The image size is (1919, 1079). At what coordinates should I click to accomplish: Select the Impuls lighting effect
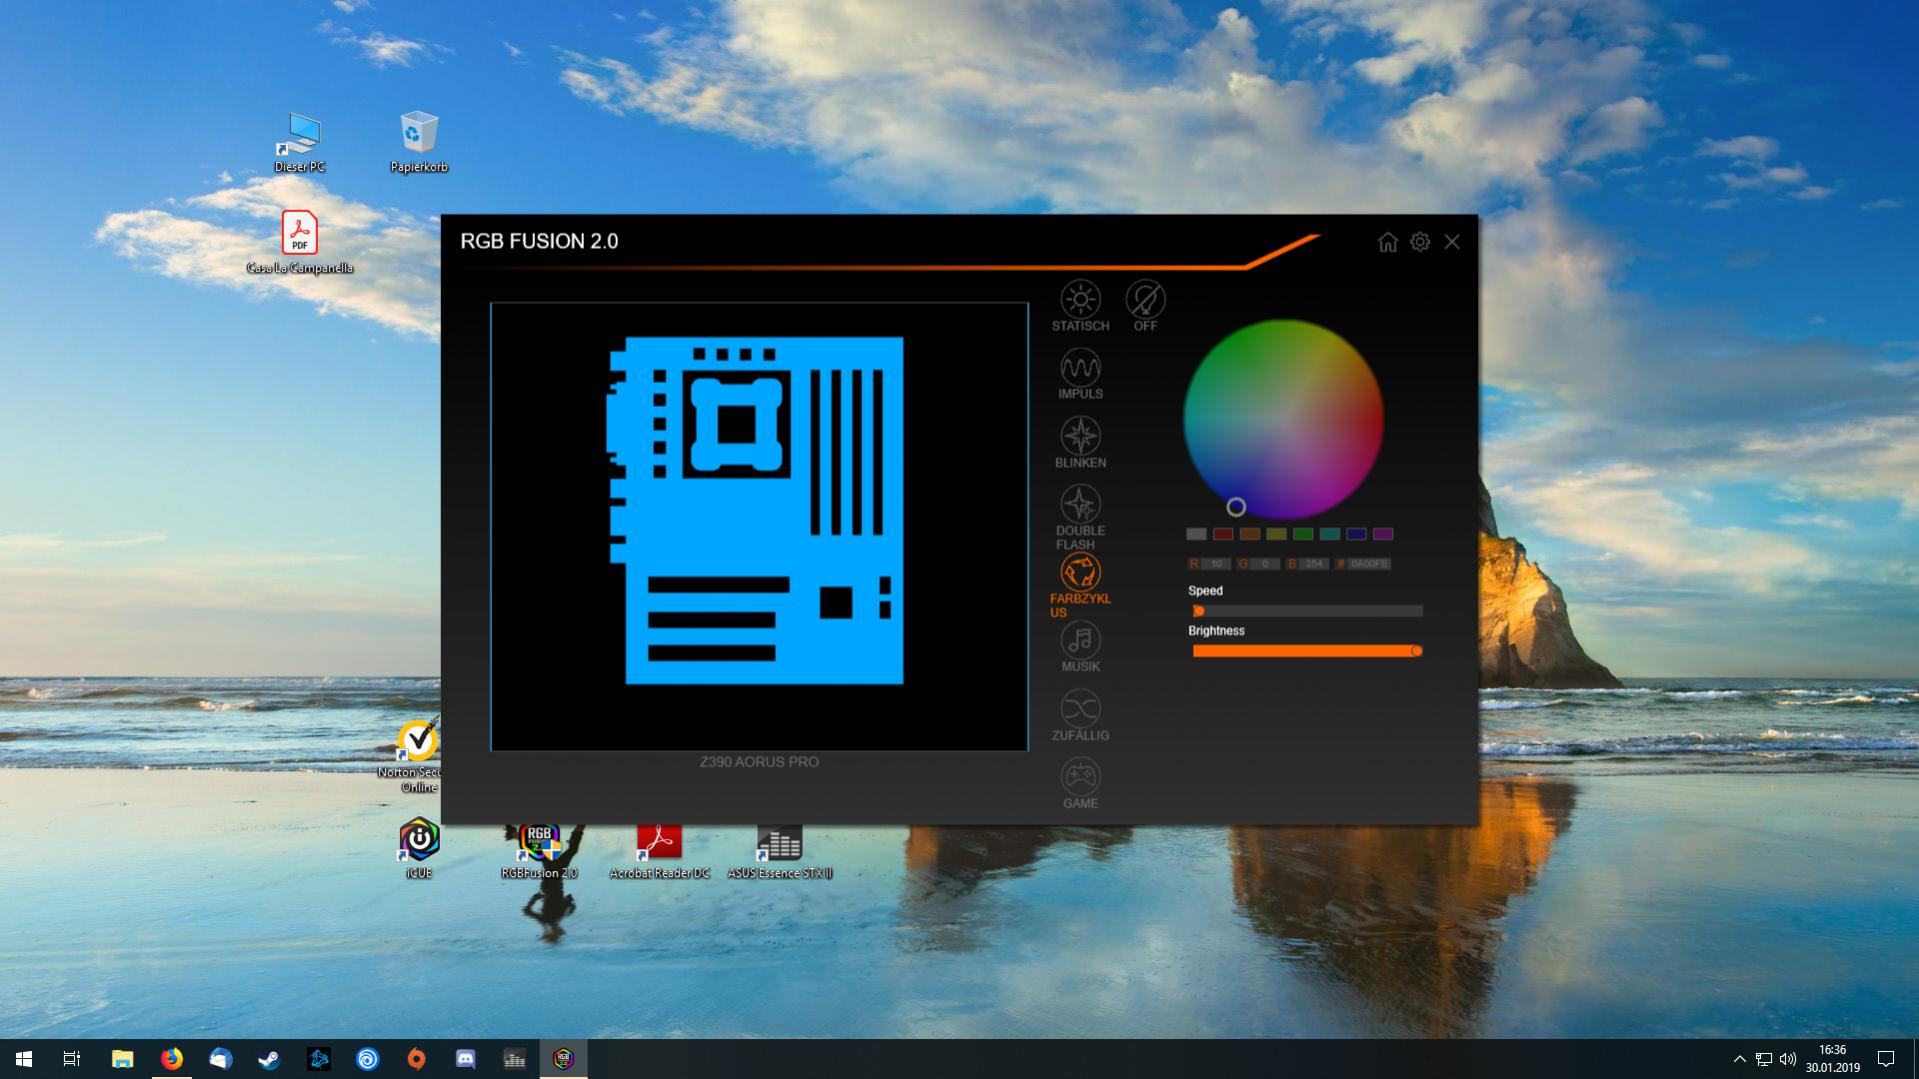pos(1080,374)
